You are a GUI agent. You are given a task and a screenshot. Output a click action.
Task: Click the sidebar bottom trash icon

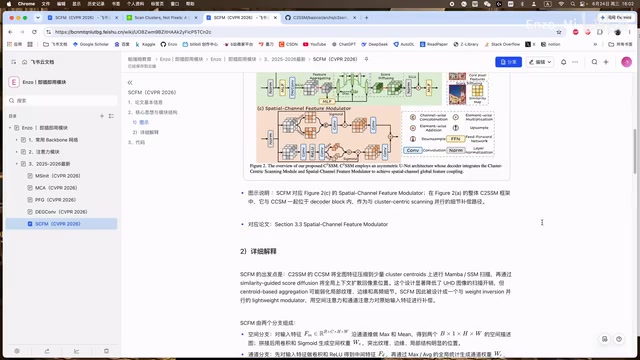[107, 351]
